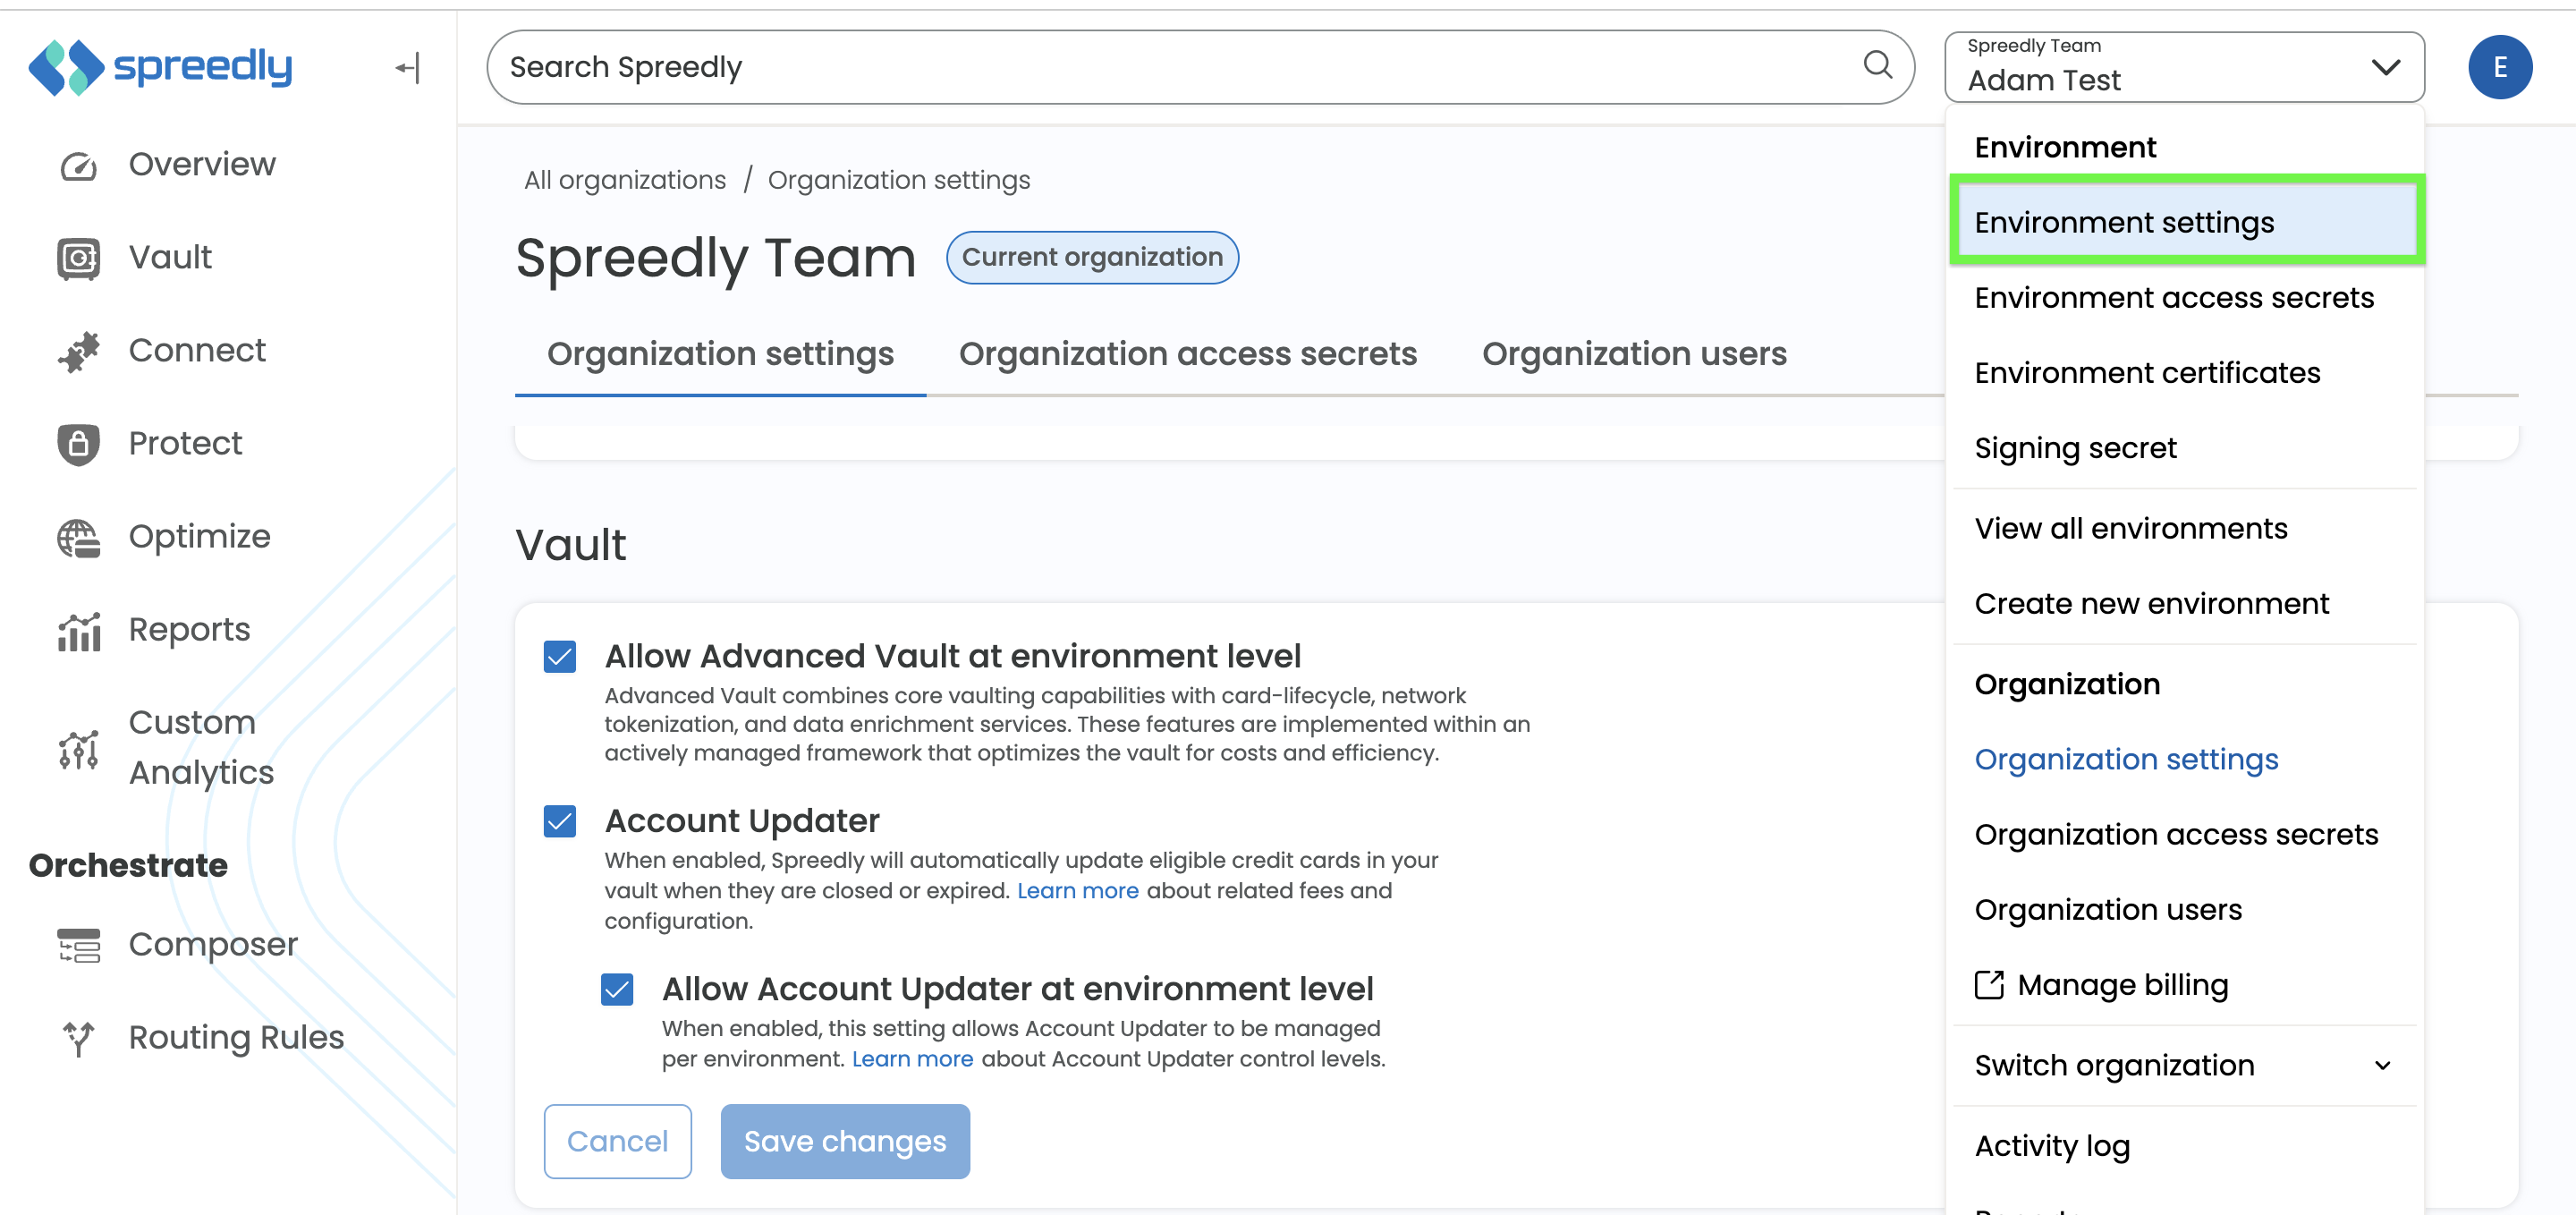Switch to Organization users tab

pyautogui.click(x=1634, y=354)
